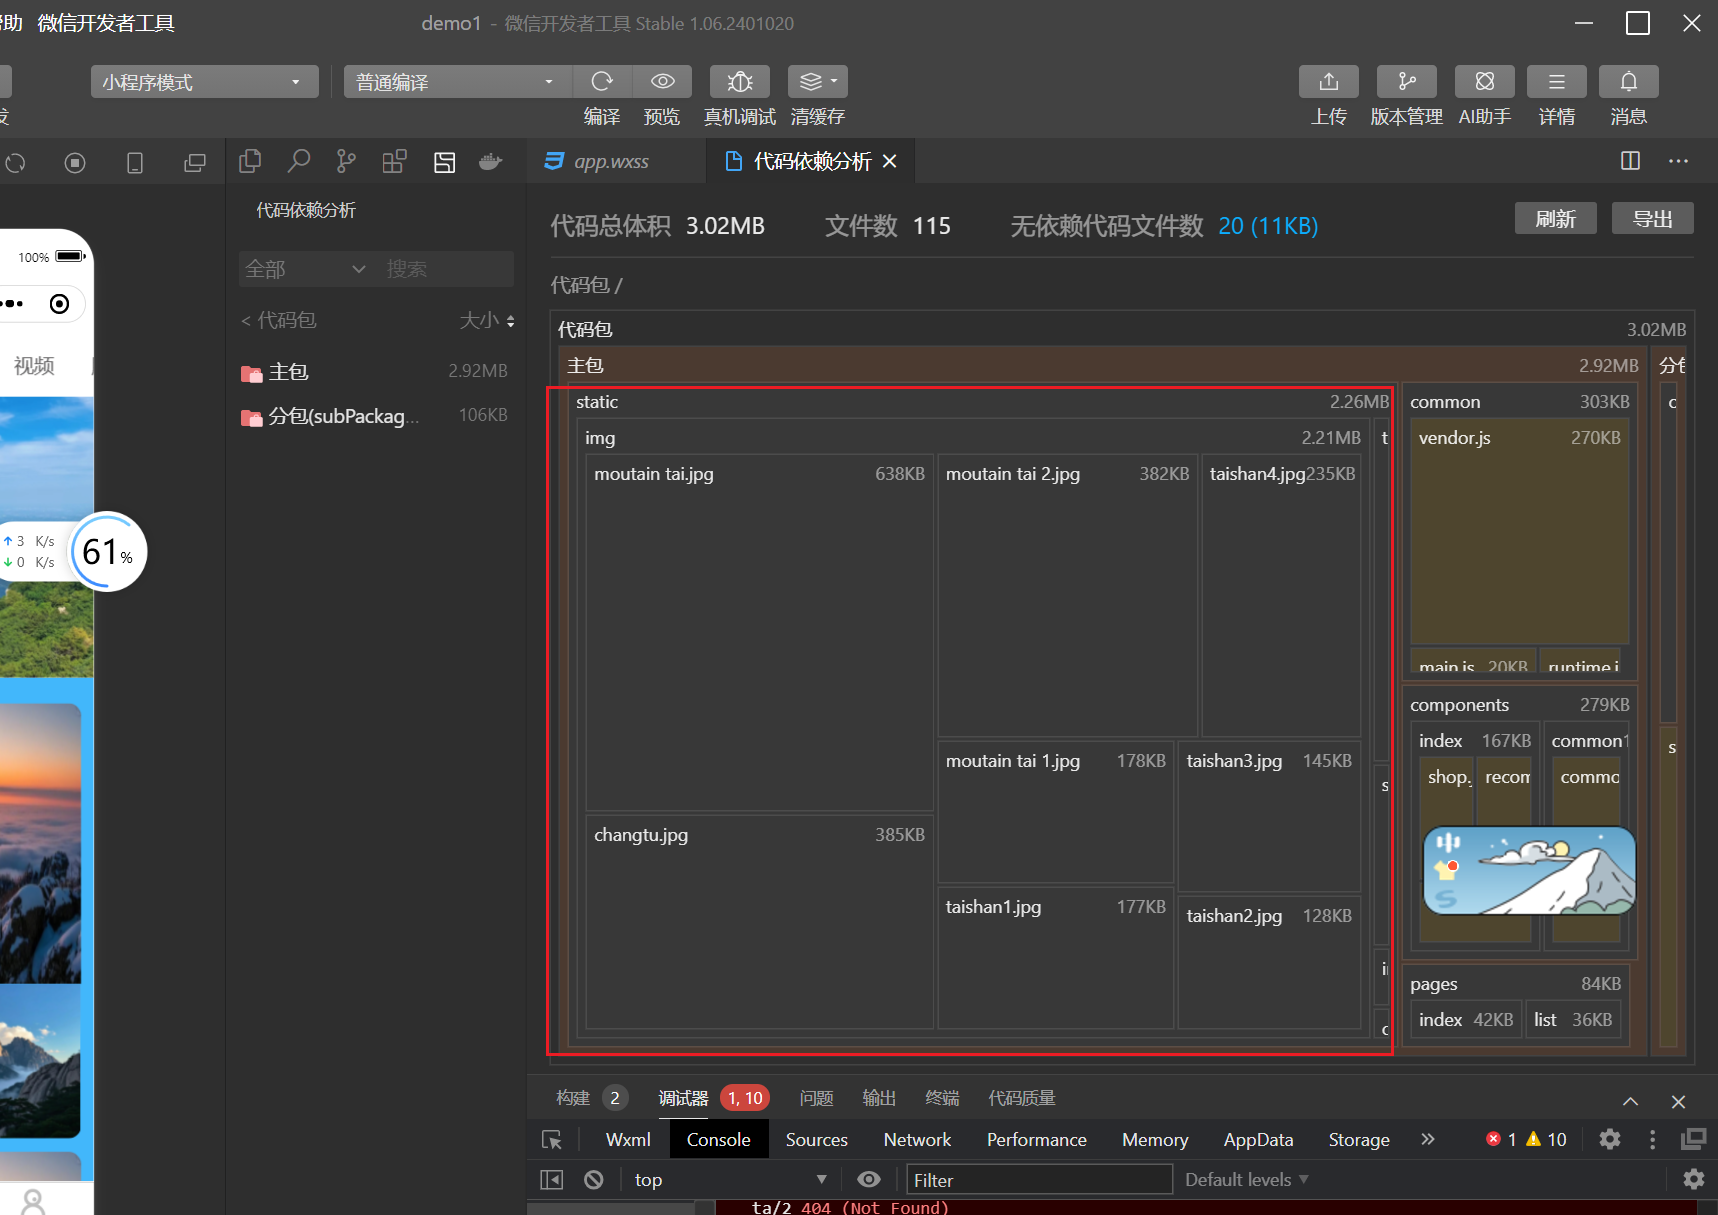Open the Performance tab
This screenshot has width=1718, height=1215.
click(x=1036, y=1140)
